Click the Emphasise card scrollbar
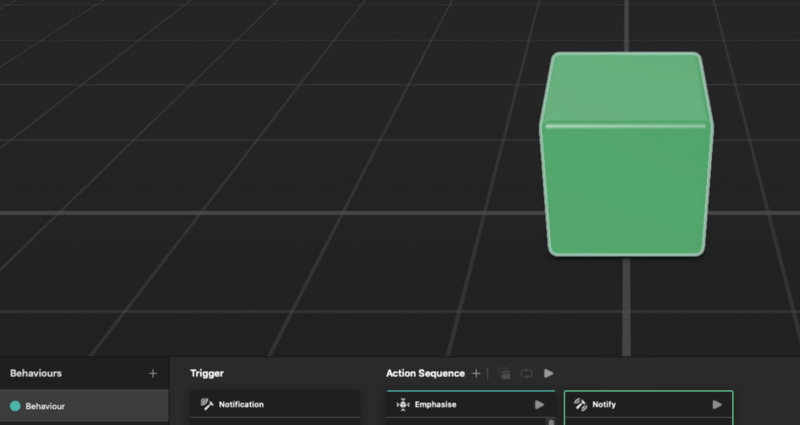The width and height of the screenshot is (800, 425). pos(551,421)
